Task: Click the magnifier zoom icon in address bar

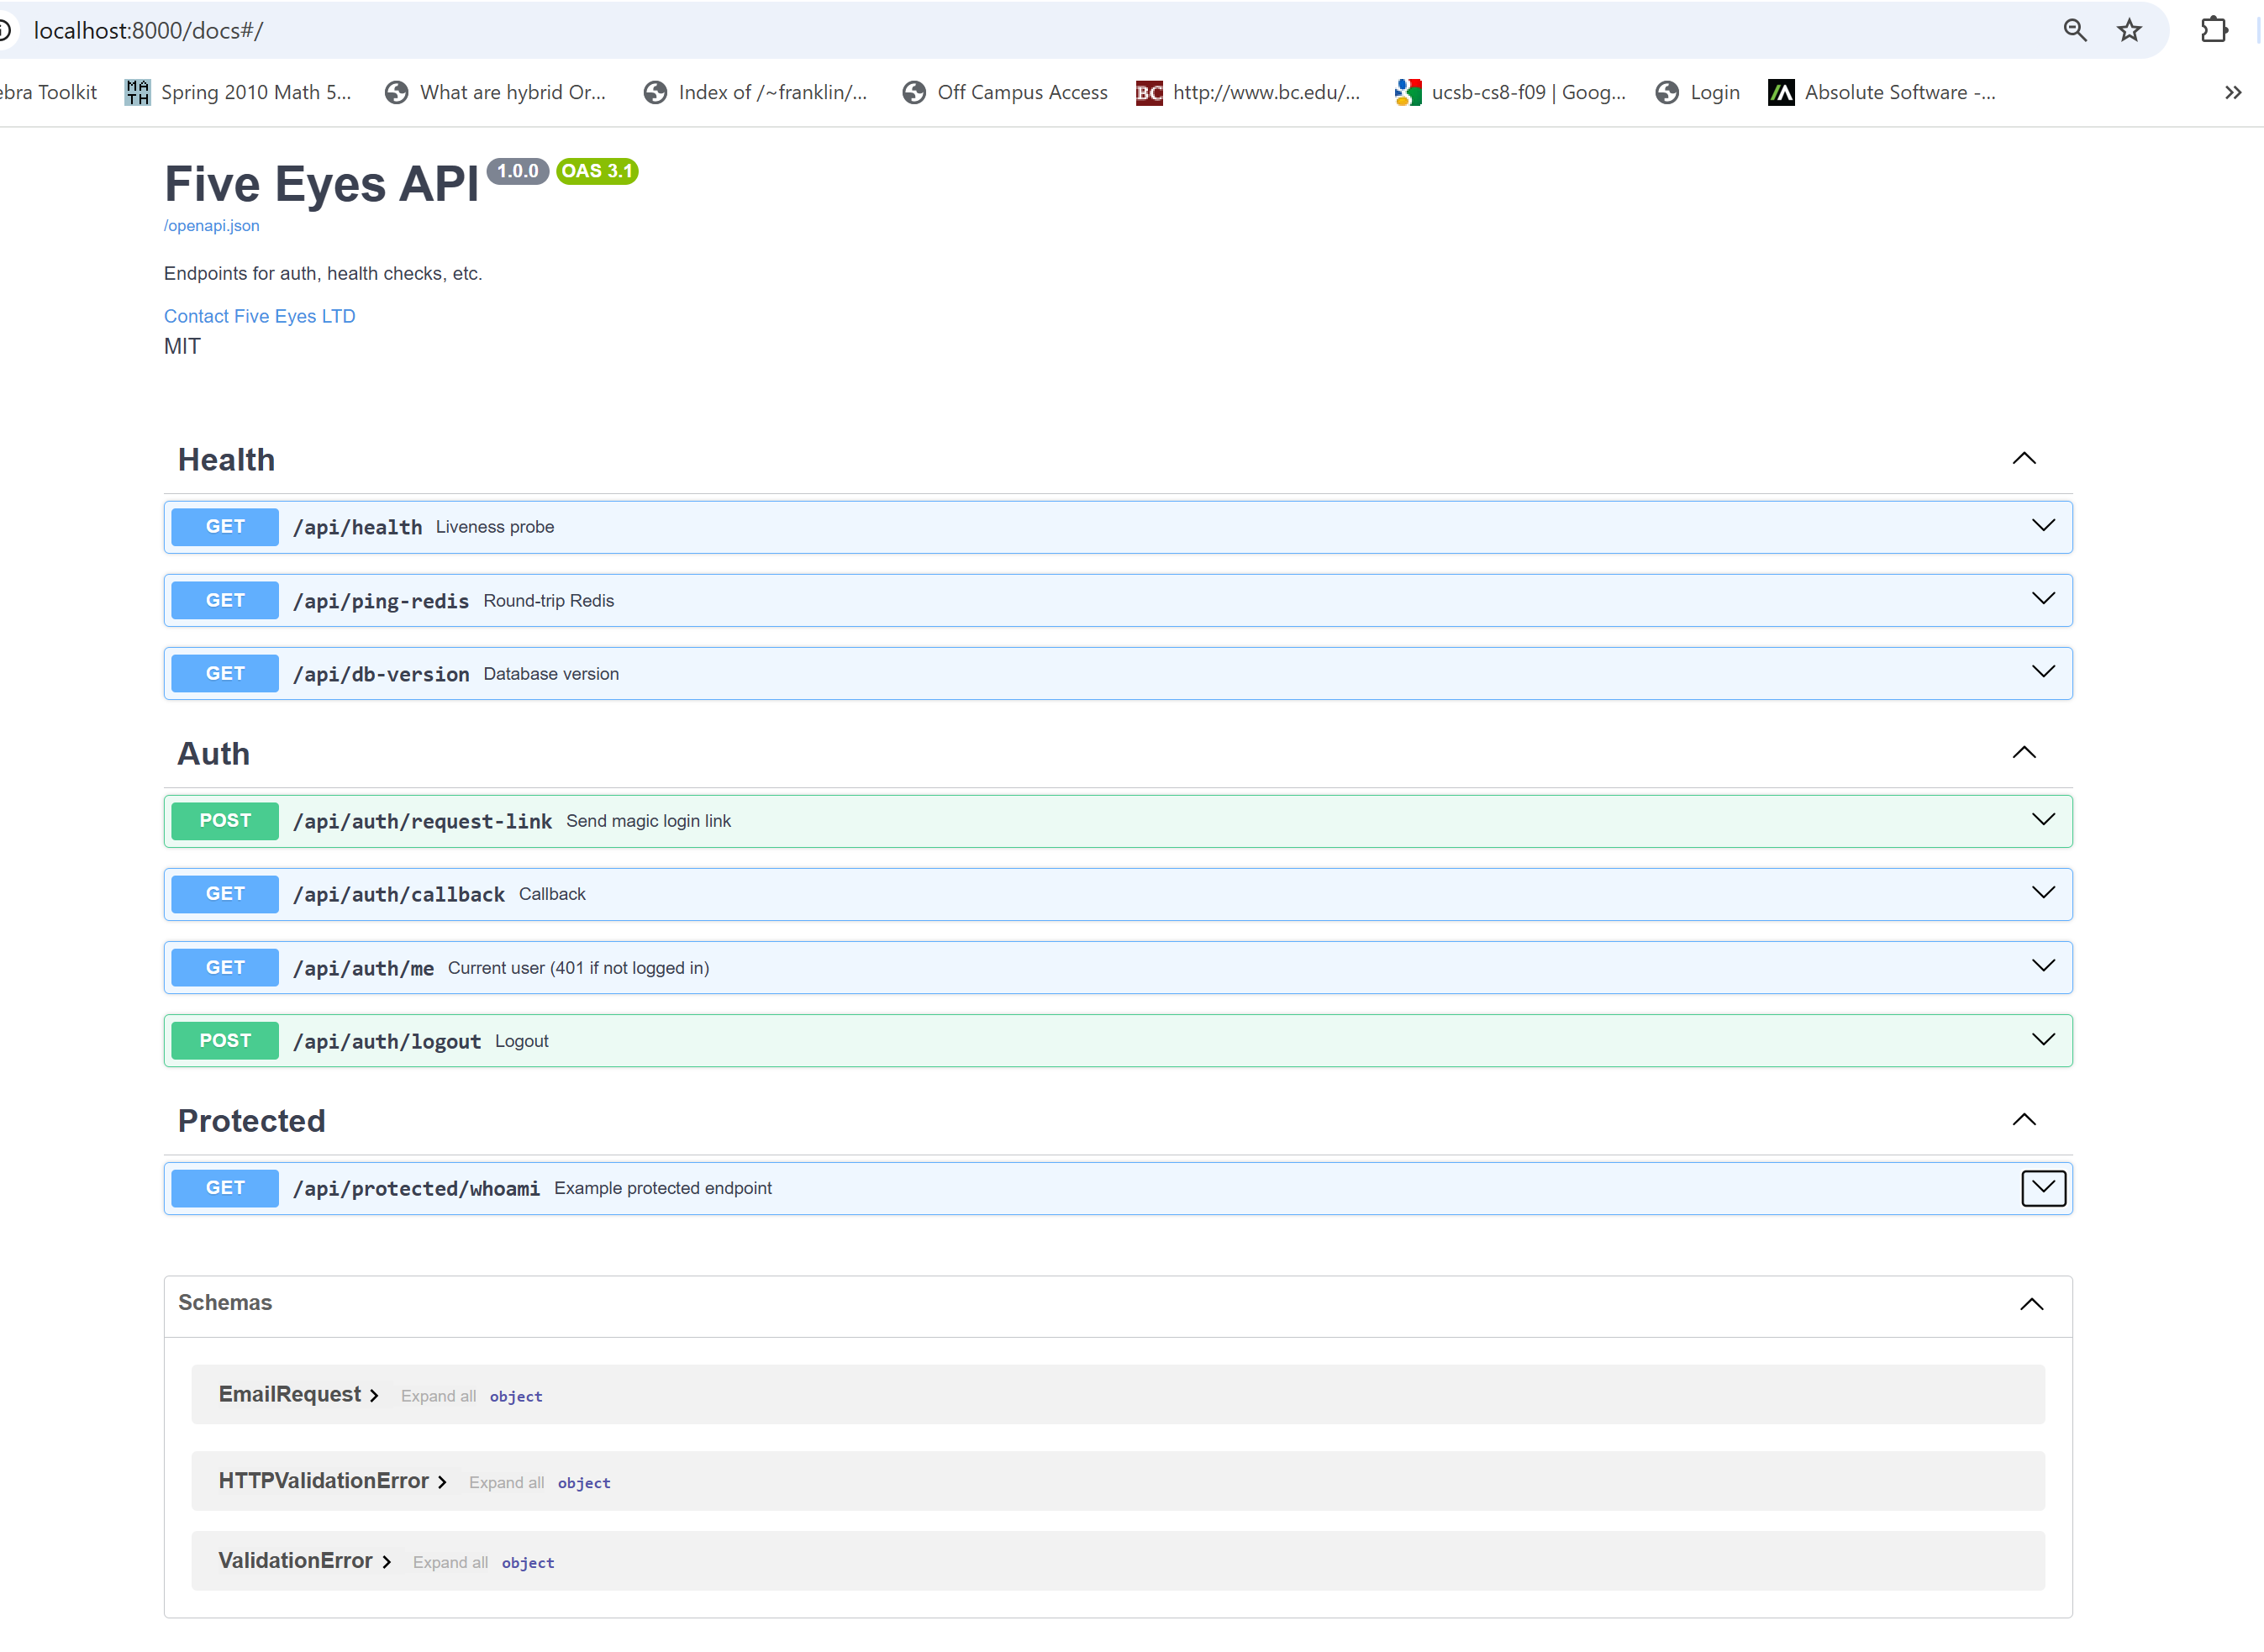Action: [2074, 30]
